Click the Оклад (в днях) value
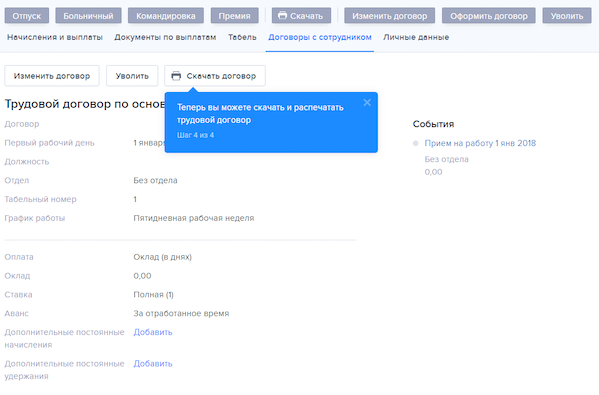 162,257
